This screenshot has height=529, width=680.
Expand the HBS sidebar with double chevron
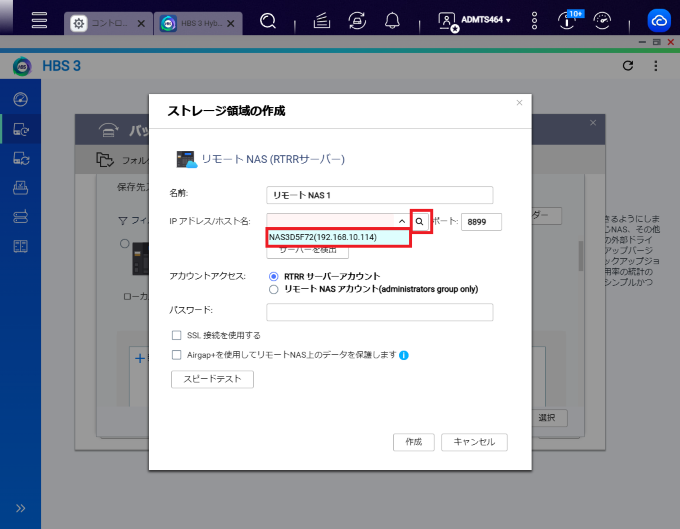pos(20,508)
